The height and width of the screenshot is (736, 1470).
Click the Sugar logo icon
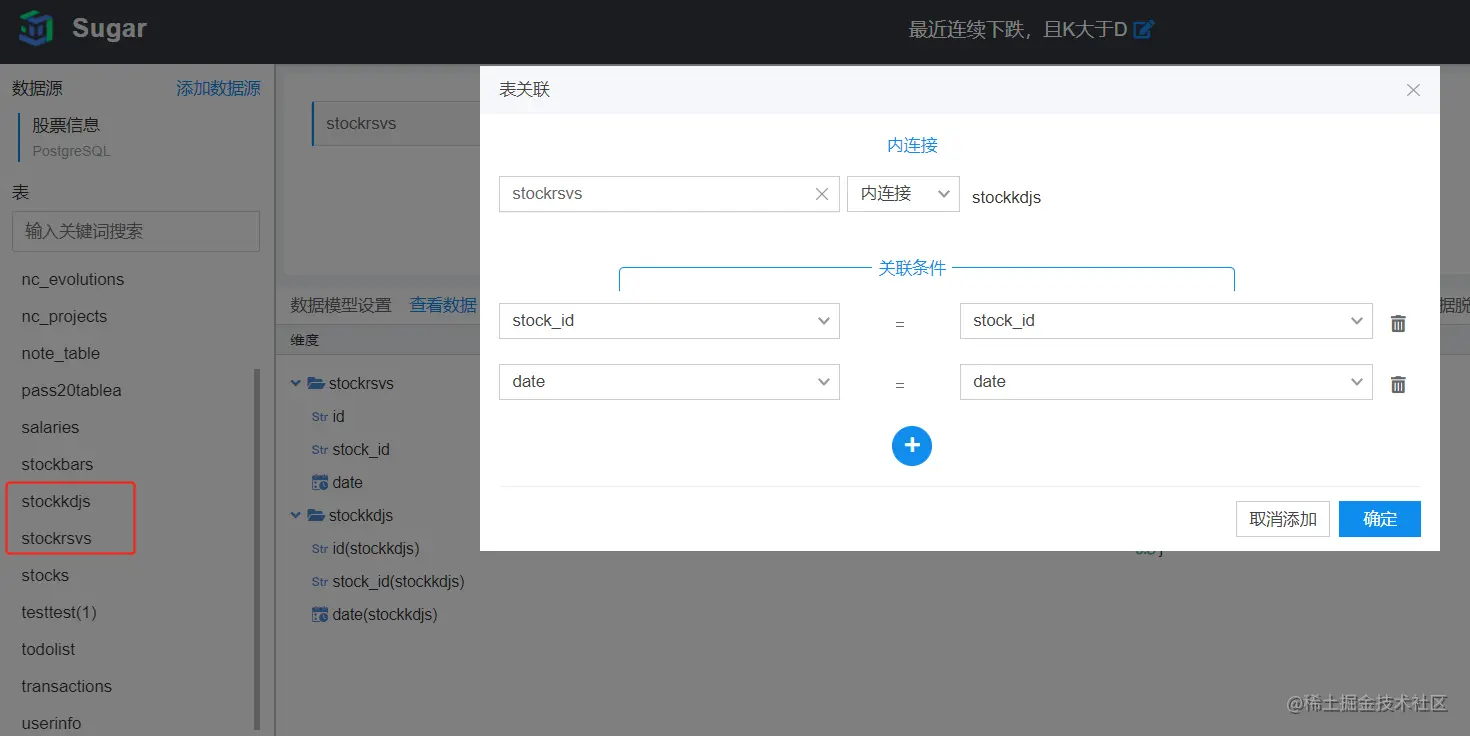tap(36, 28)
